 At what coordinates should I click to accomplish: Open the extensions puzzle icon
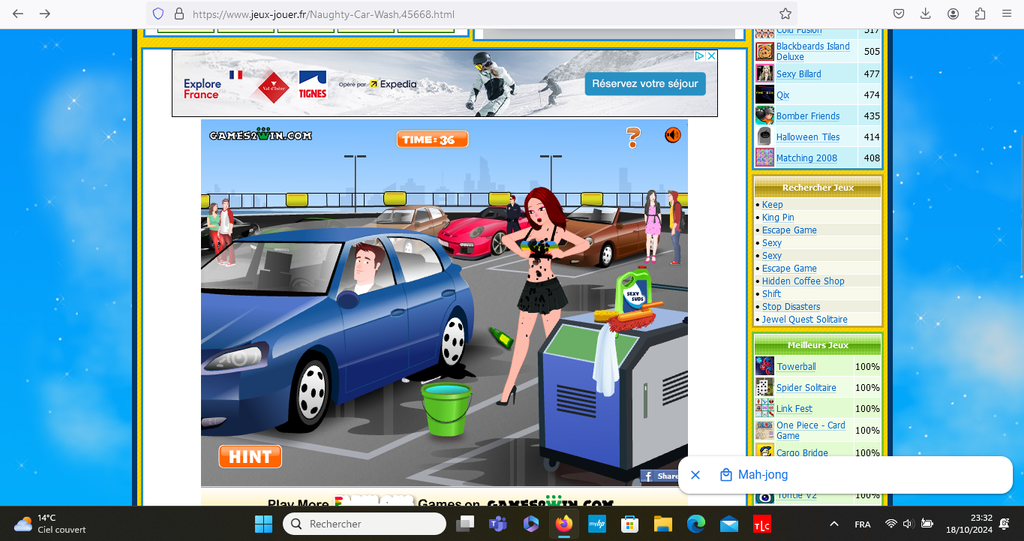pos(979,14)
